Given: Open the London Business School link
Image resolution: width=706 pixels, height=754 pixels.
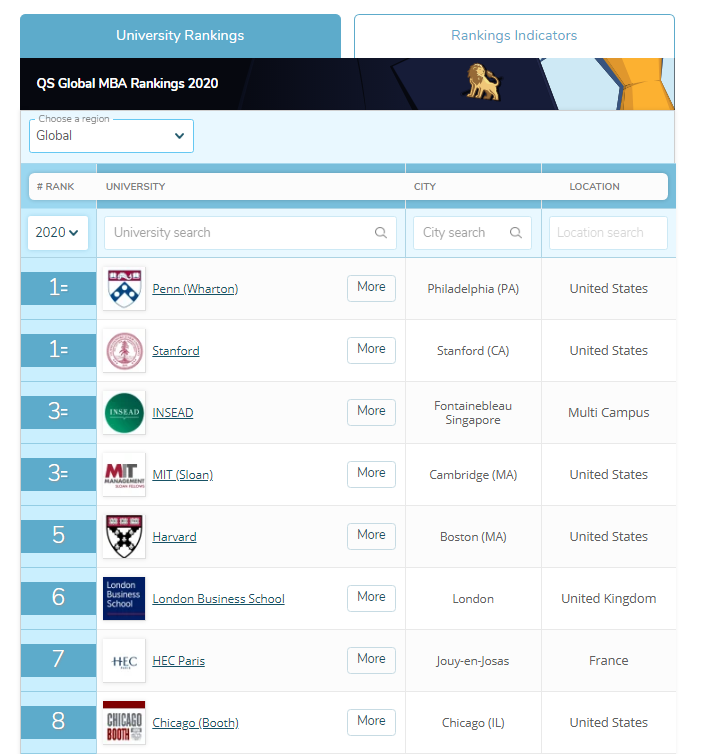Looking at the screenshot, I should pyautogui.click(x=218, y=599).
